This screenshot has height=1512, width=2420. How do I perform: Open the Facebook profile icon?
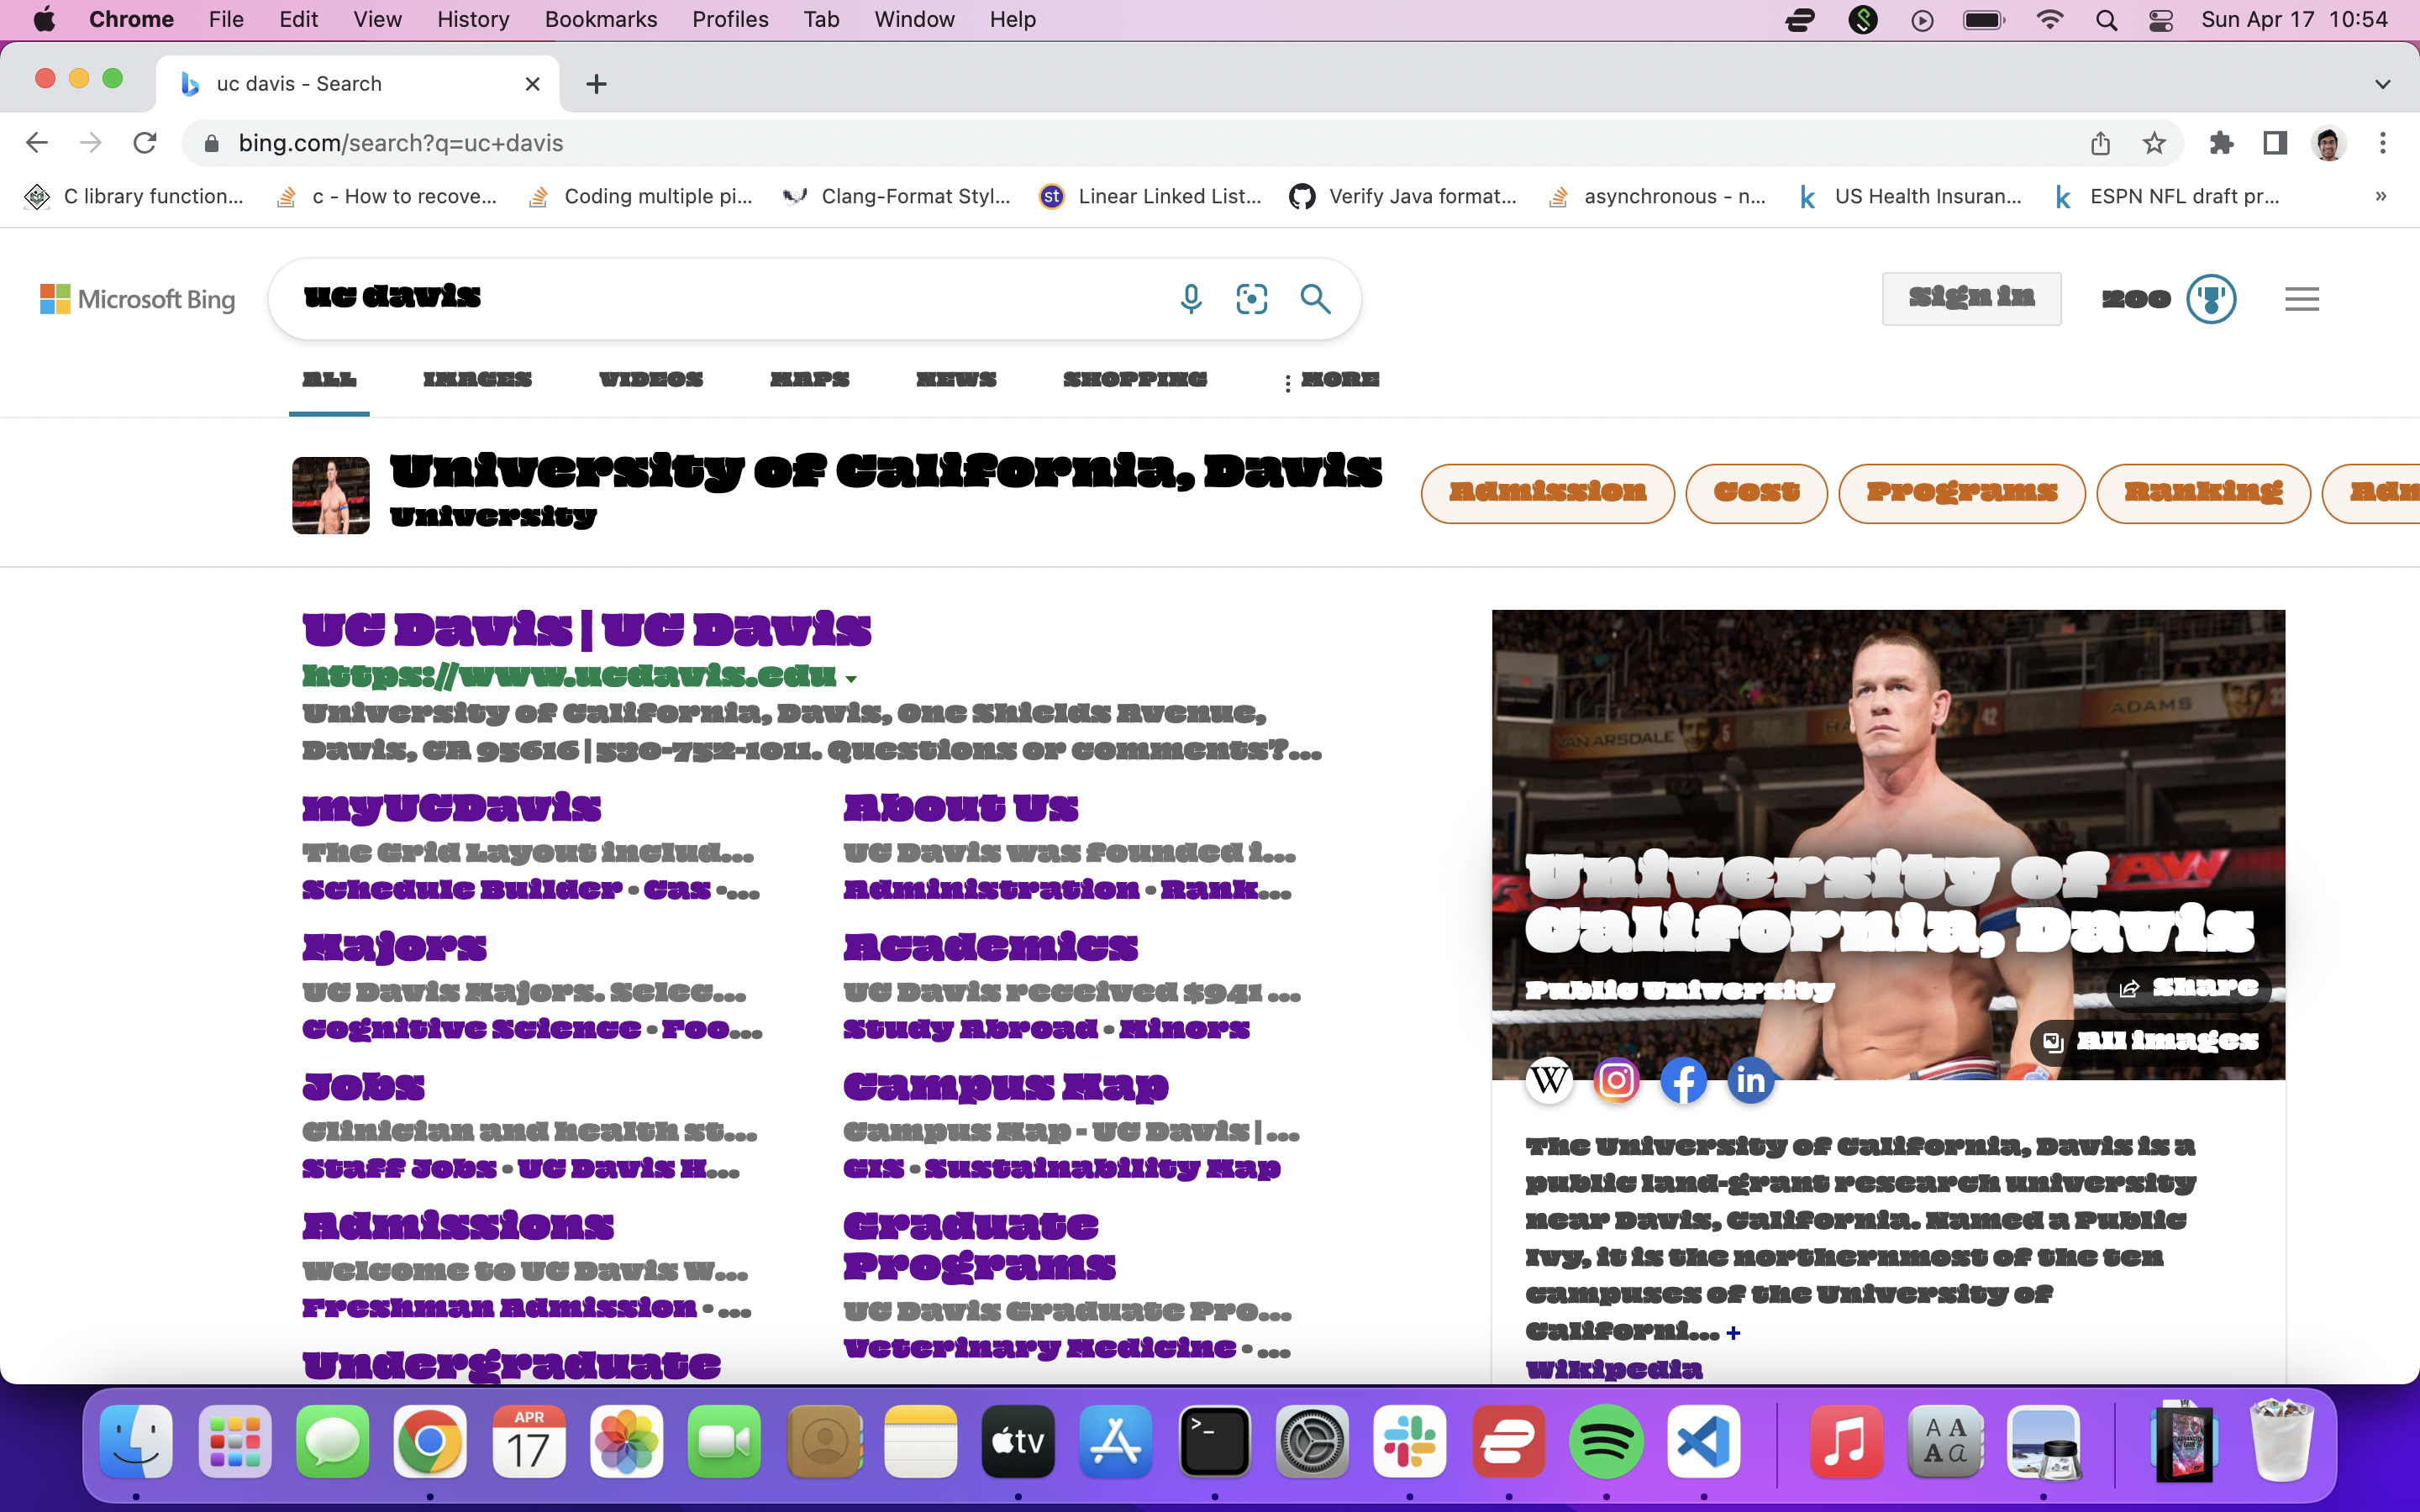click(x=1683, y=1080)
